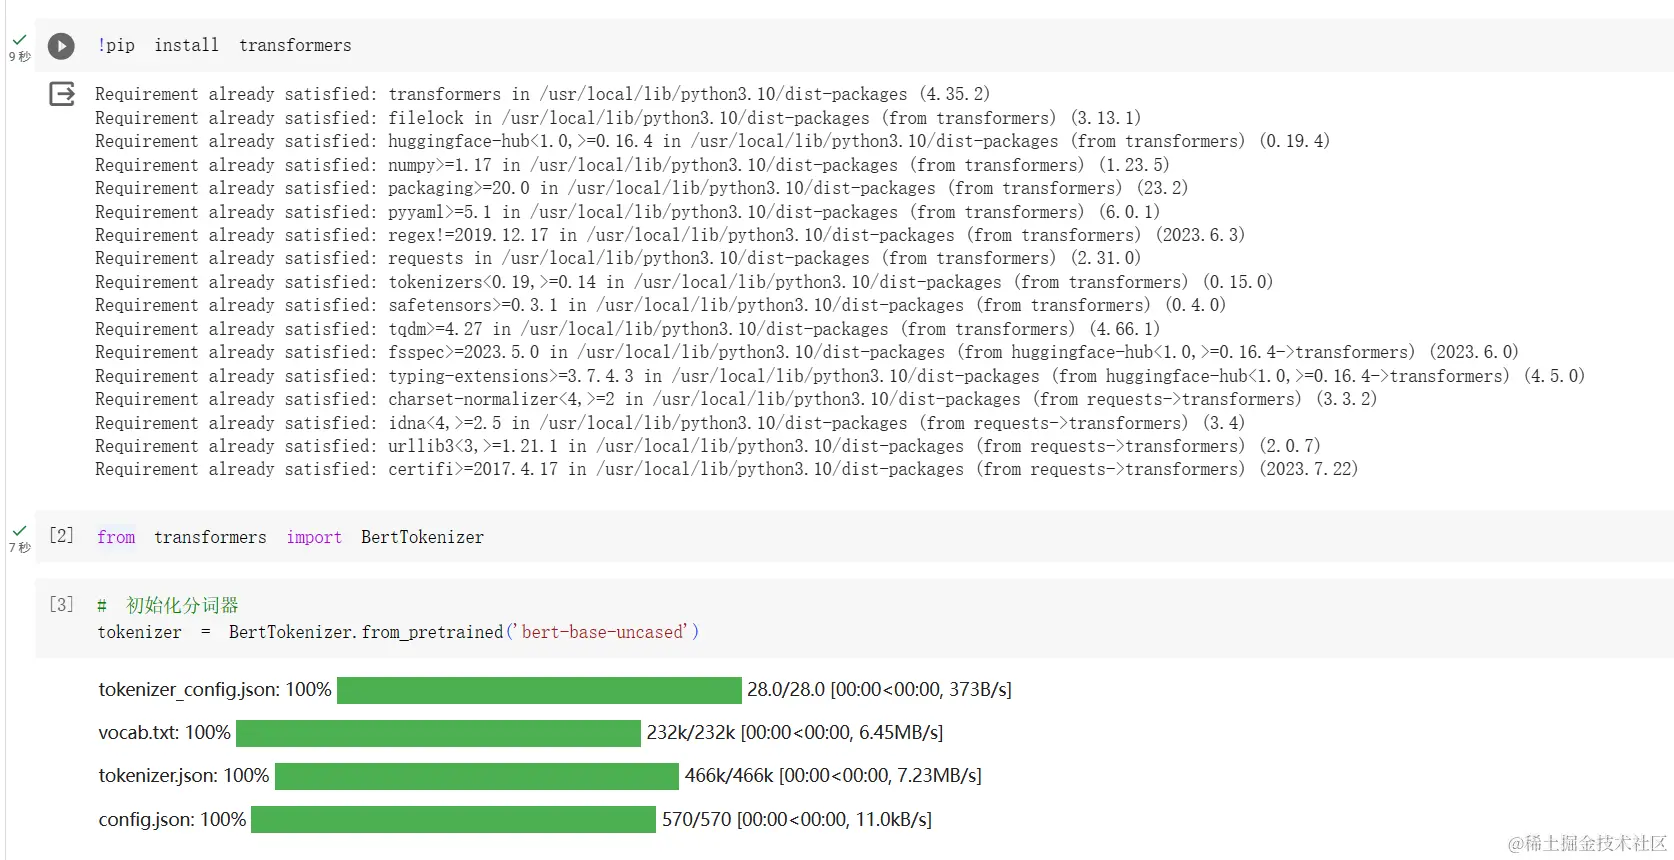Place cursor on the BertTokenizer import line
Image resolution: width=1674 pixels, height=860 pixels.
click(x=290, y=538)
